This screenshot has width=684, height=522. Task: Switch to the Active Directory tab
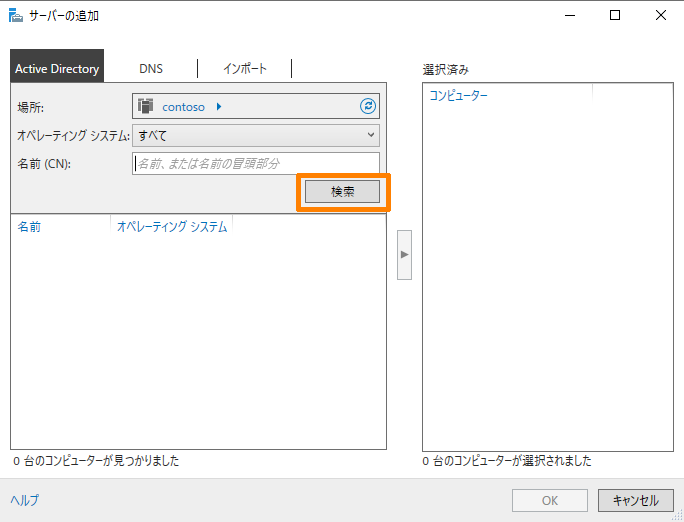(x=57, y=66)
